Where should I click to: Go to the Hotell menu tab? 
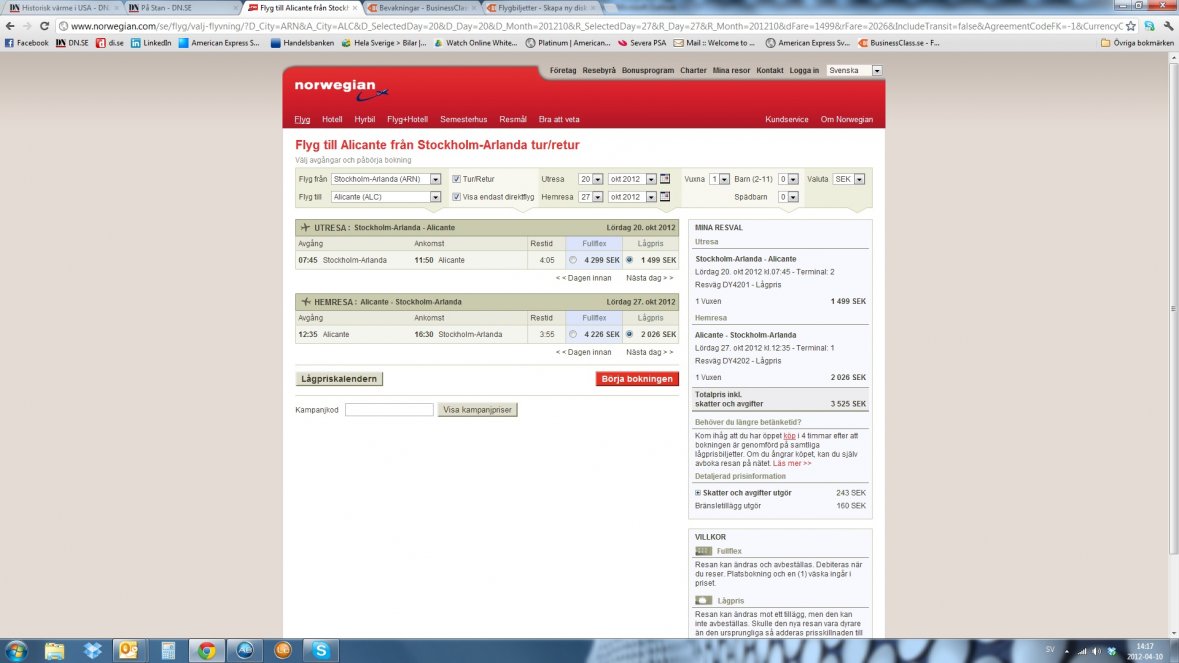pyautogui.click(x=332, y=119)
